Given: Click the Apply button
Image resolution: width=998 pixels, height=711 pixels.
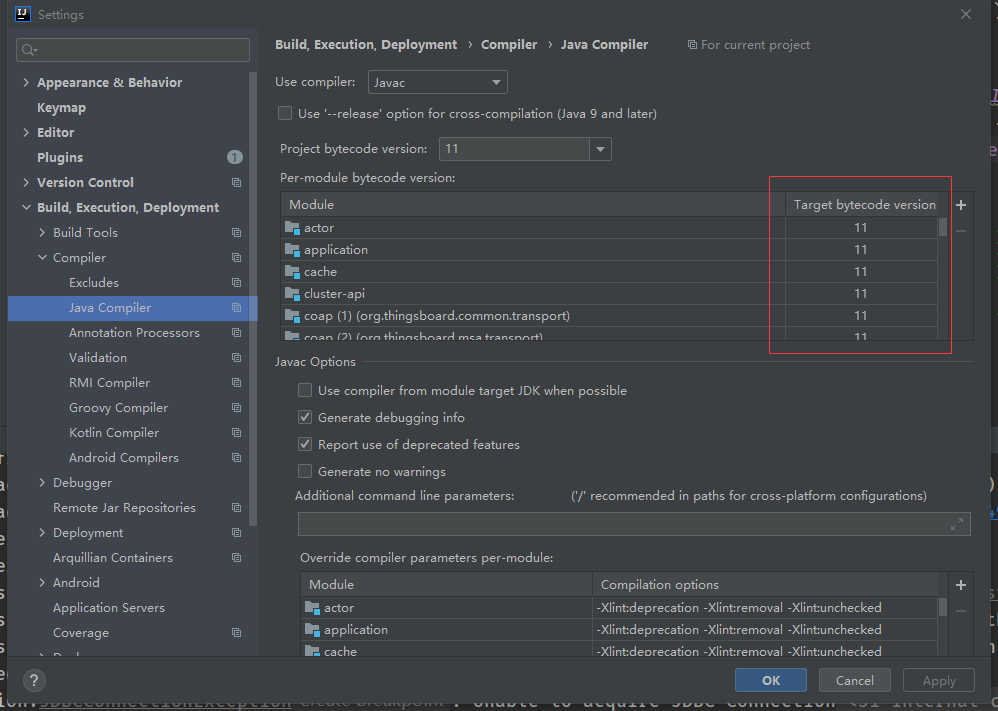Looking at the screenshot, I should pos(939,680).
